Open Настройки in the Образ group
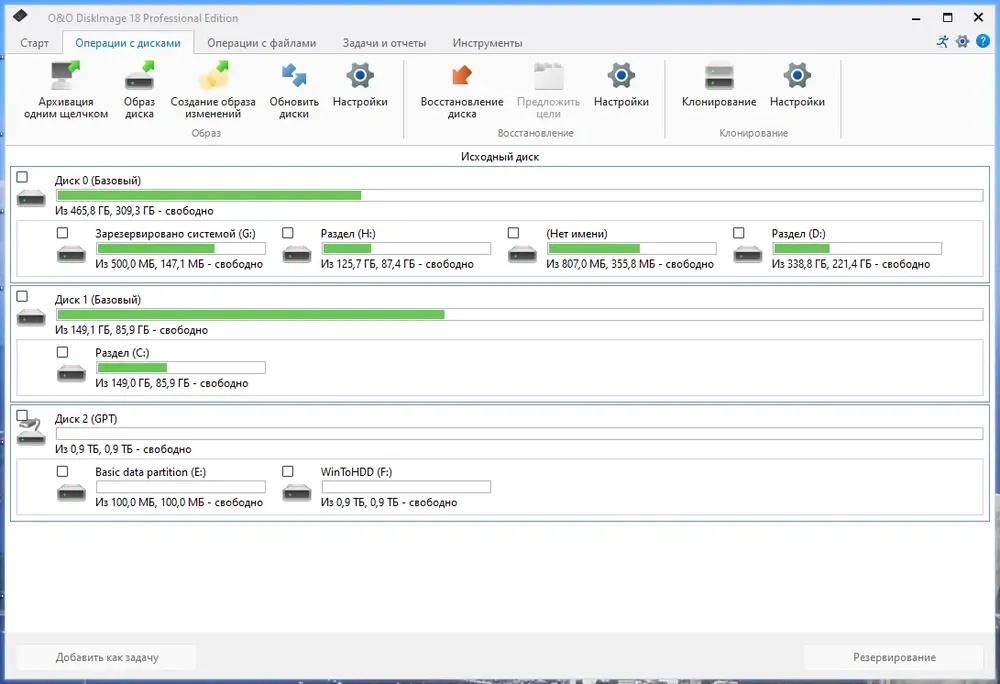 (360, 84)
